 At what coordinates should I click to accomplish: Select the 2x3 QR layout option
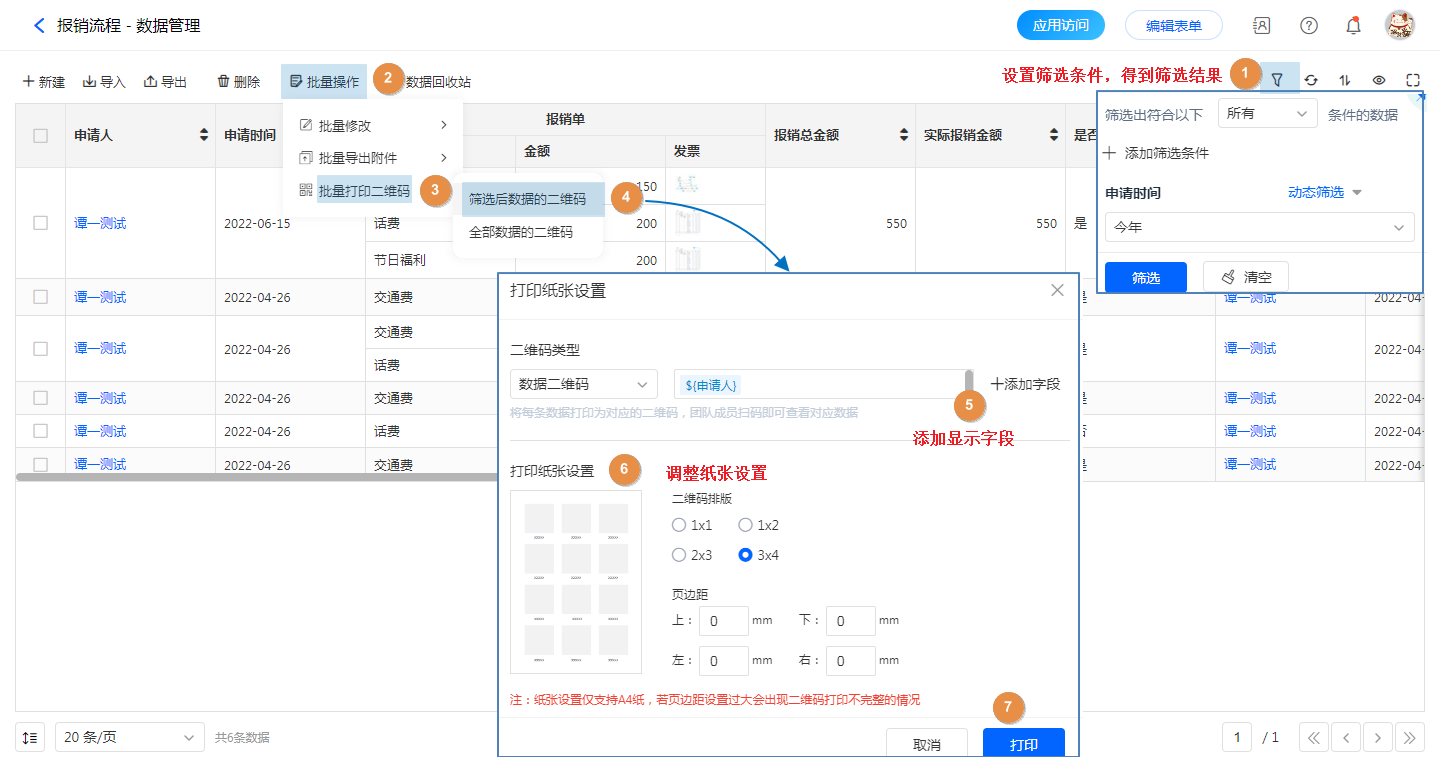(x=679, y=555)
